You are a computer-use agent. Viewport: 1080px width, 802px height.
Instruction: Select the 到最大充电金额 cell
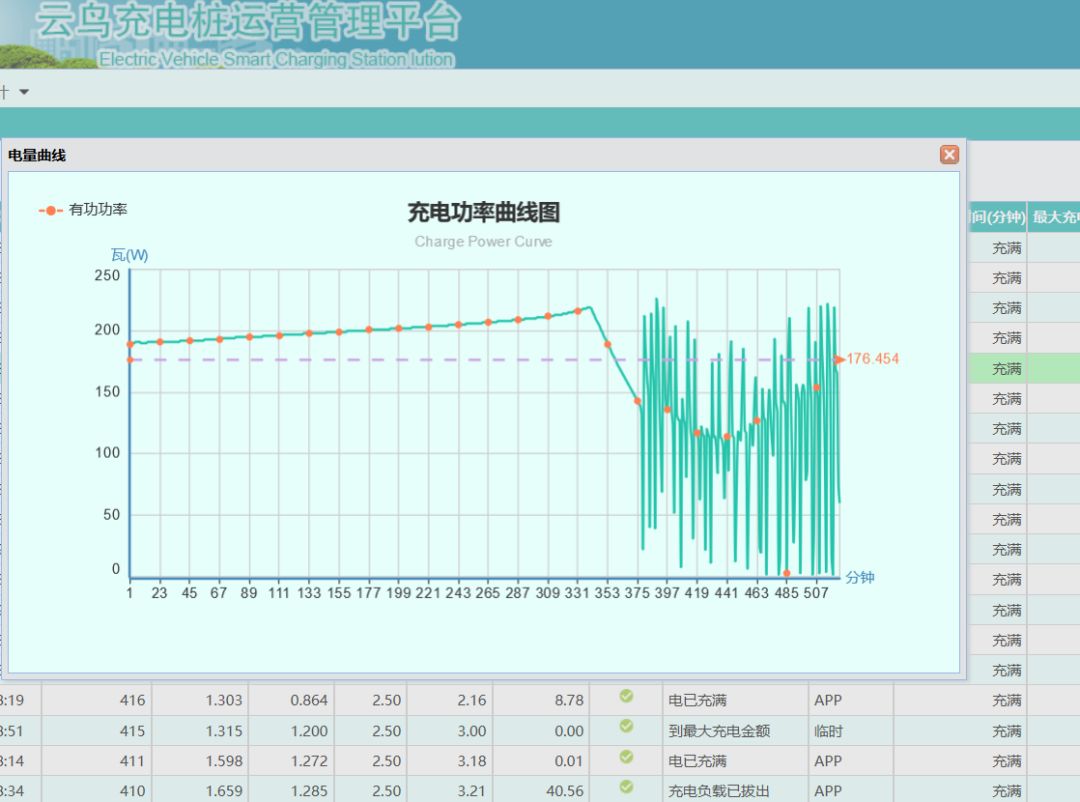[x=735, y=731]
